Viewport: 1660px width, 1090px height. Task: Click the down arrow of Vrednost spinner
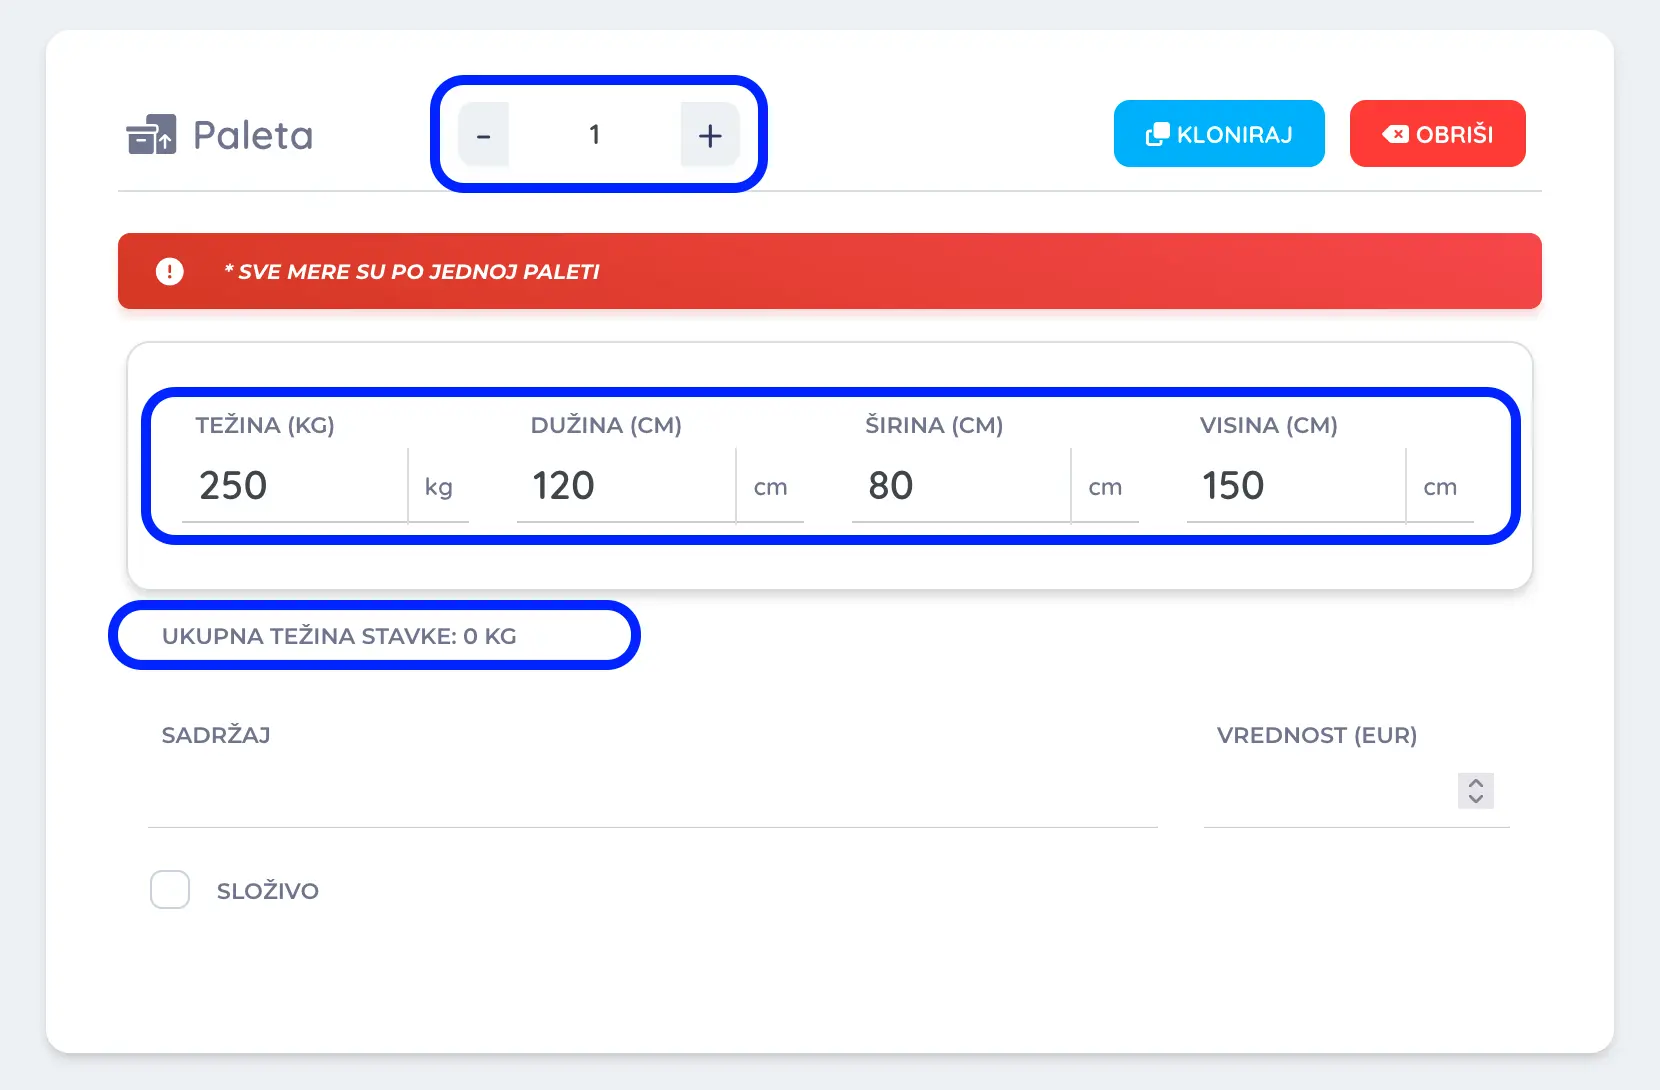(1476, 798)
